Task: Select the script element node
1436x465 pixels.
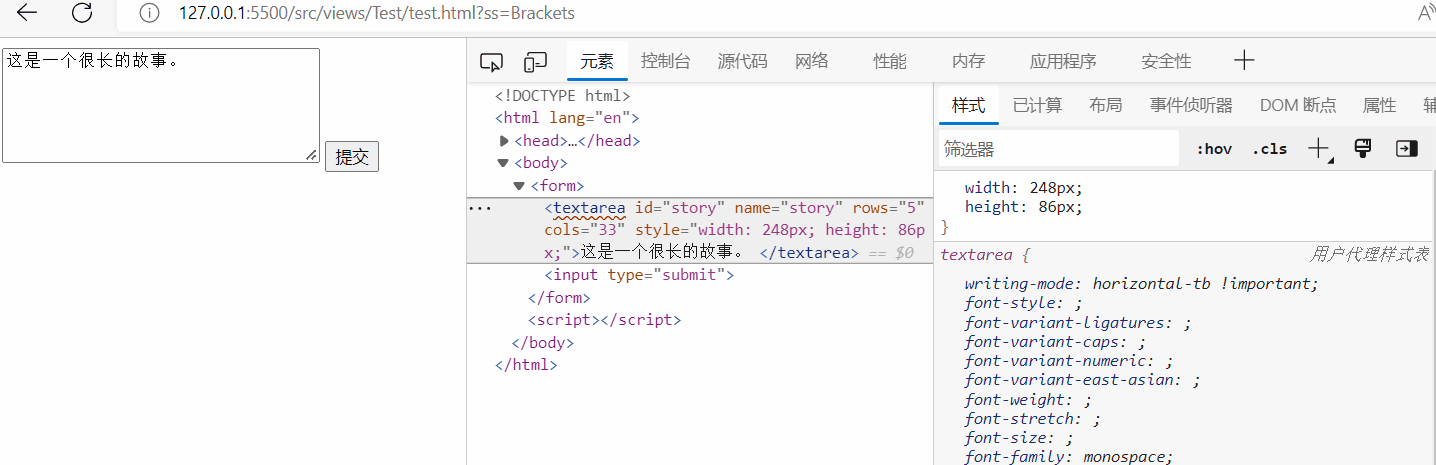Action: pos(604,320)
